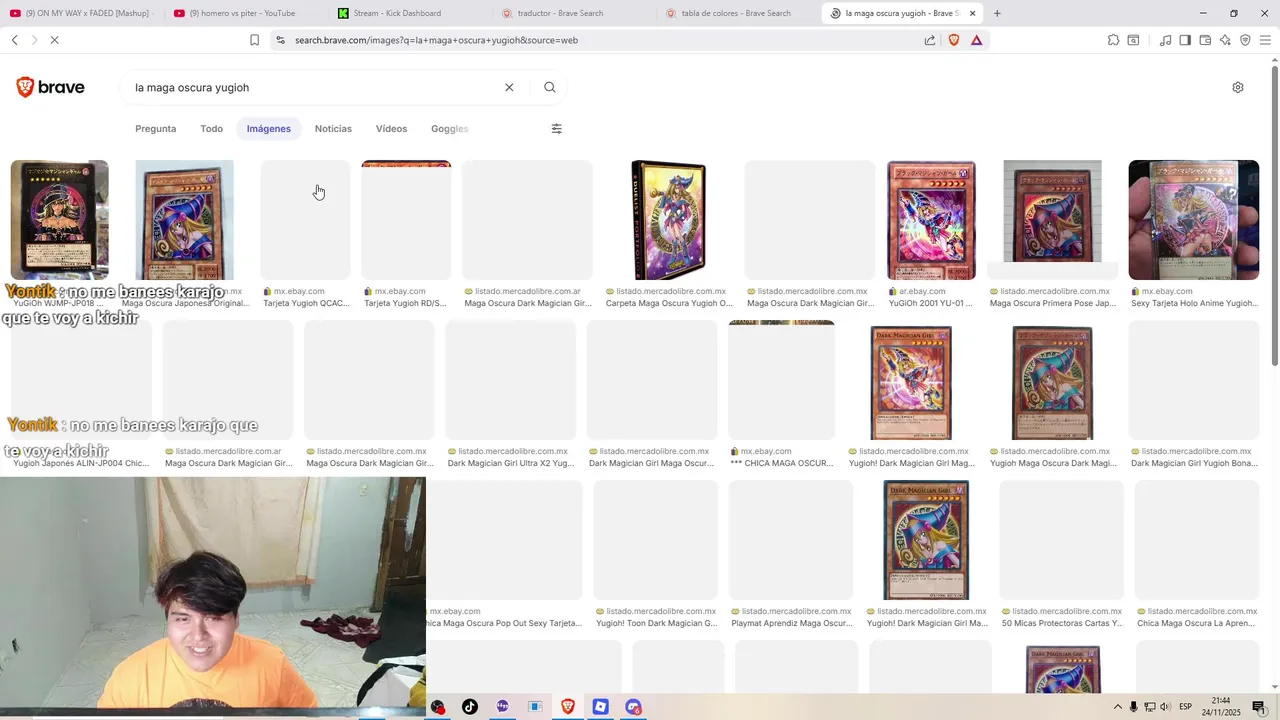Screen dimensions: 1280x720
Task: Open the Brave Rewards triangle icon
Action: tap(976, 40)
